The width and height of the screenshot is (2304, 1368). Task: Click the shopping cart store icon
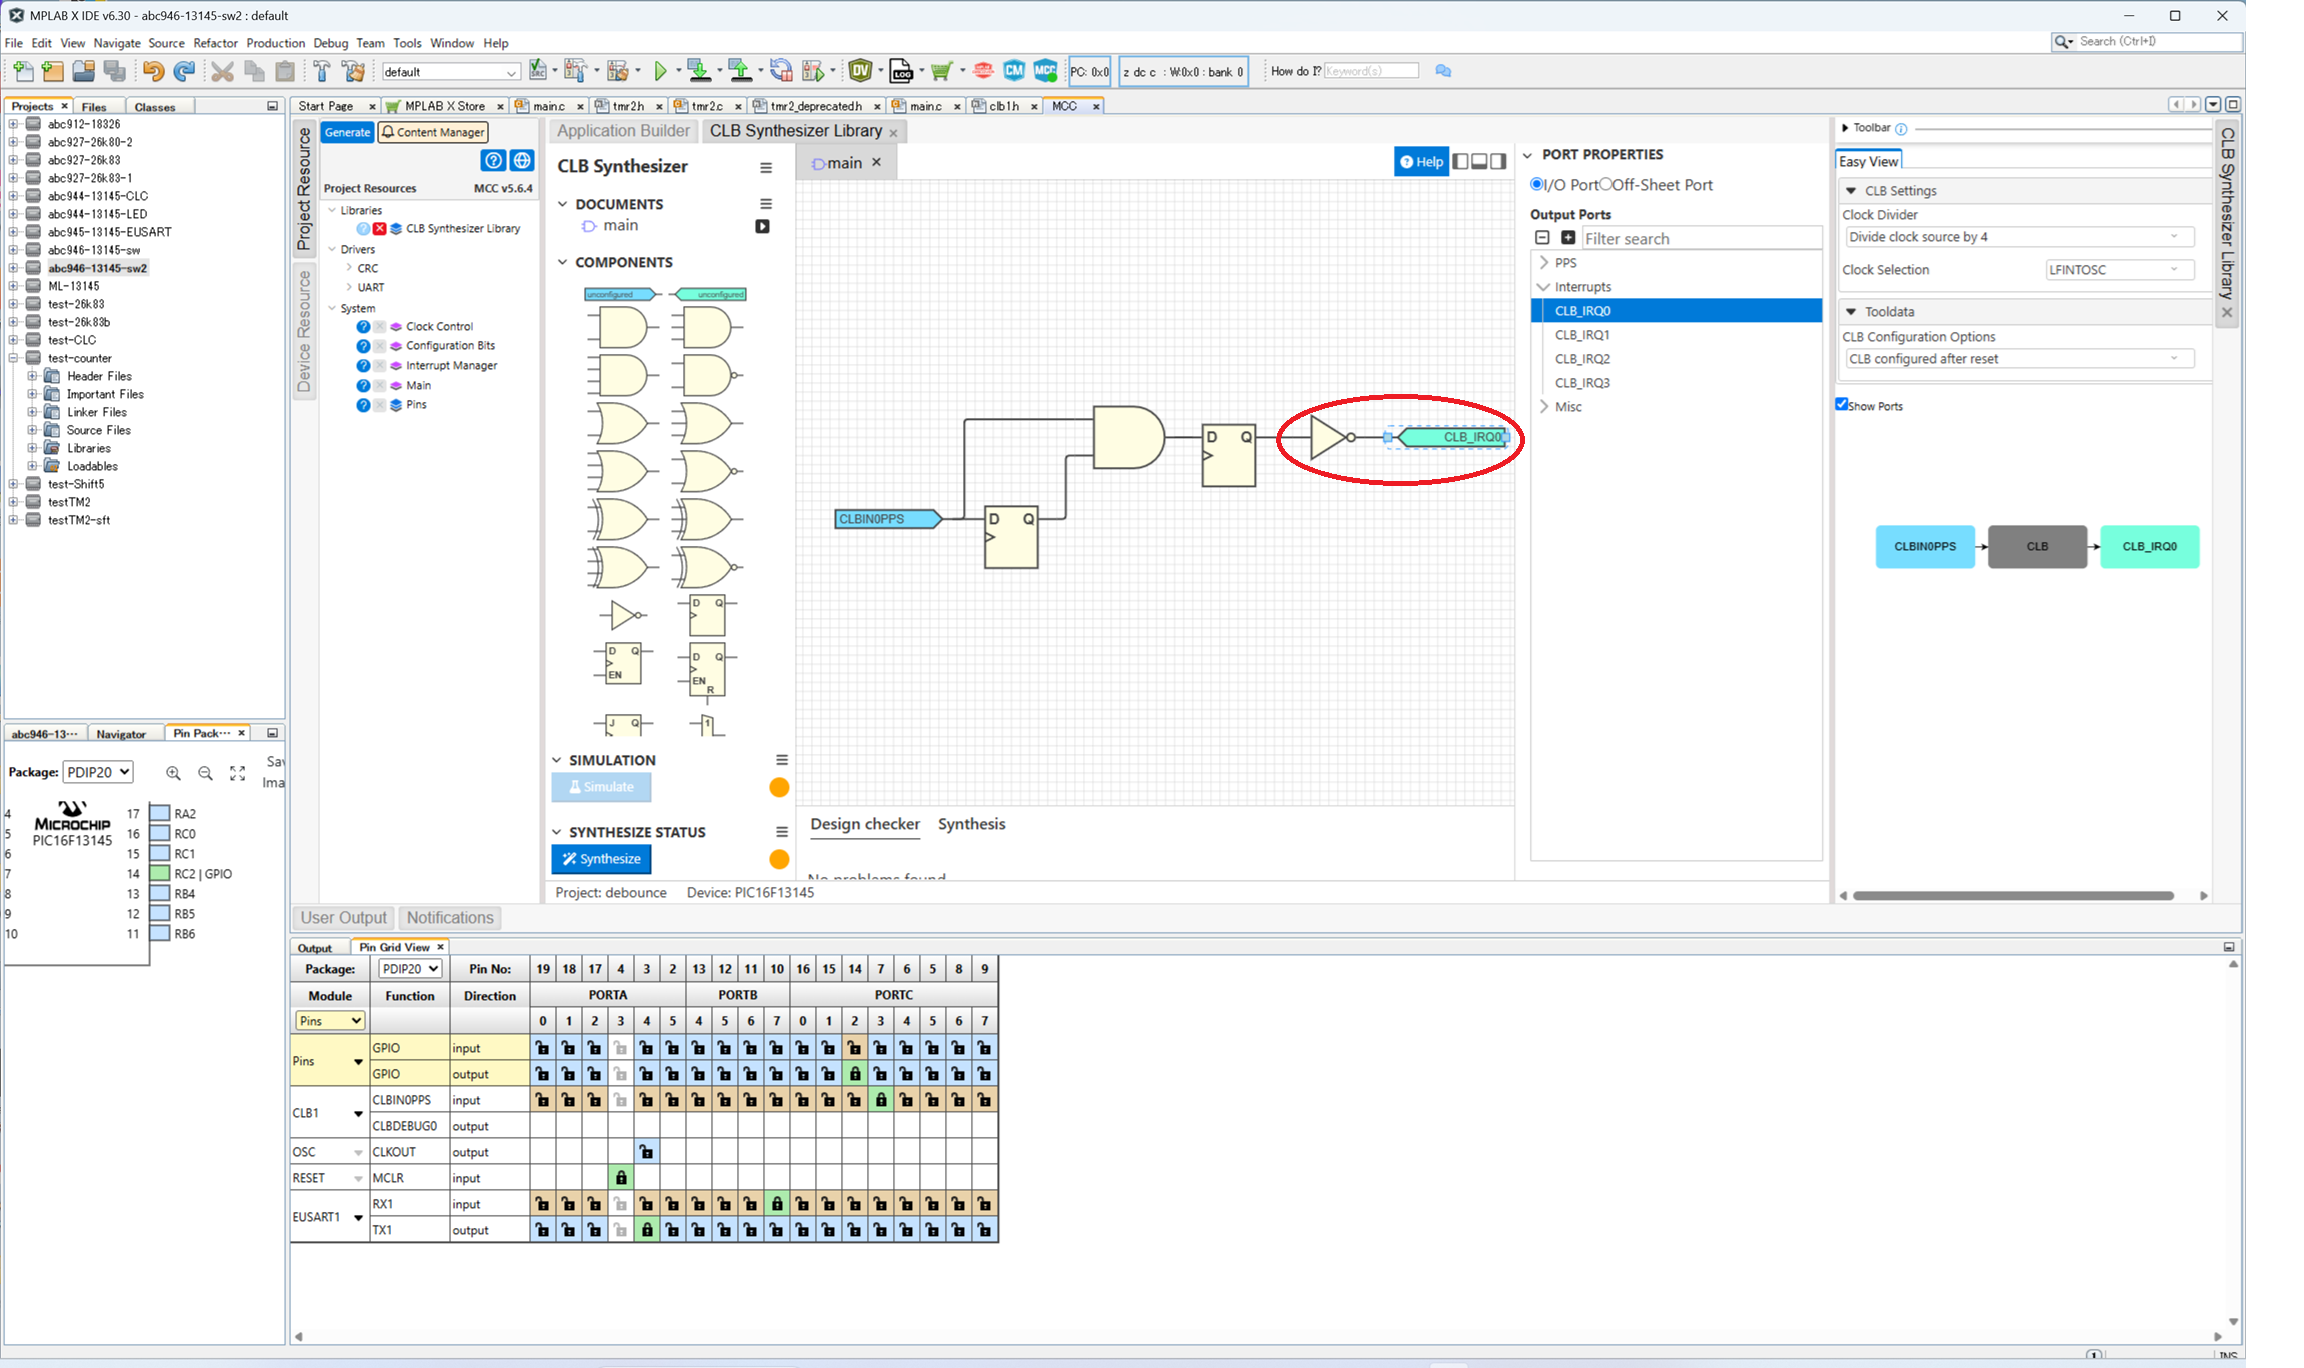[941, 71]
